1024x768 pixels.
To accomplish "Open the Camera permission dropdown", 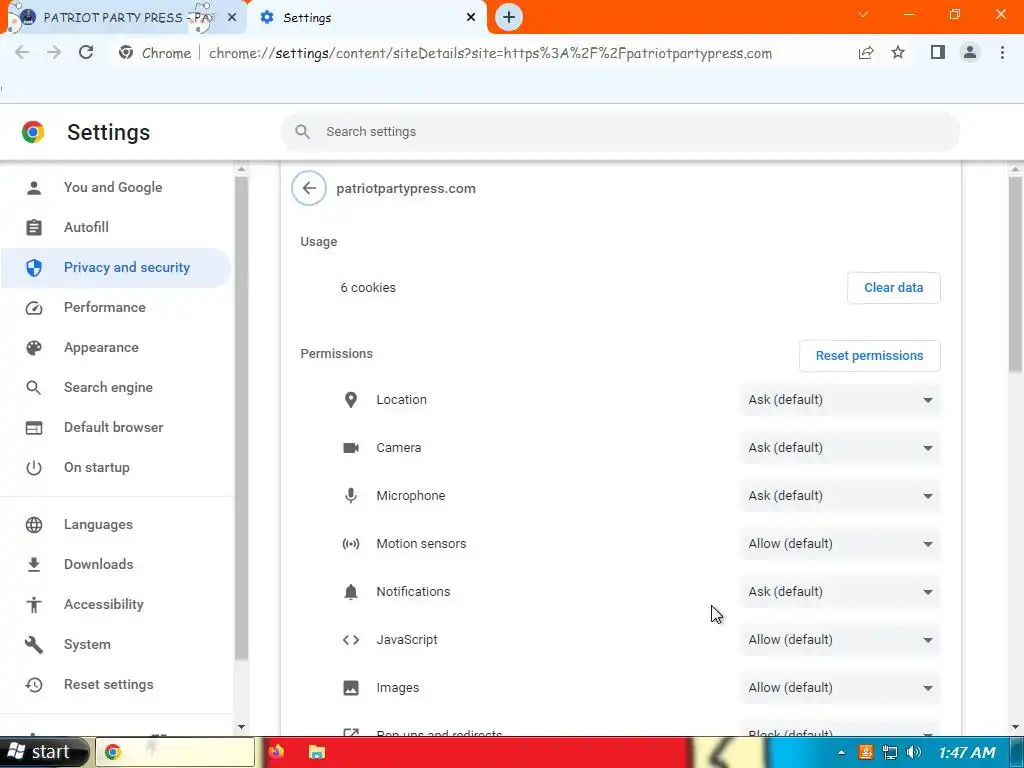I will tap(840, 448).
